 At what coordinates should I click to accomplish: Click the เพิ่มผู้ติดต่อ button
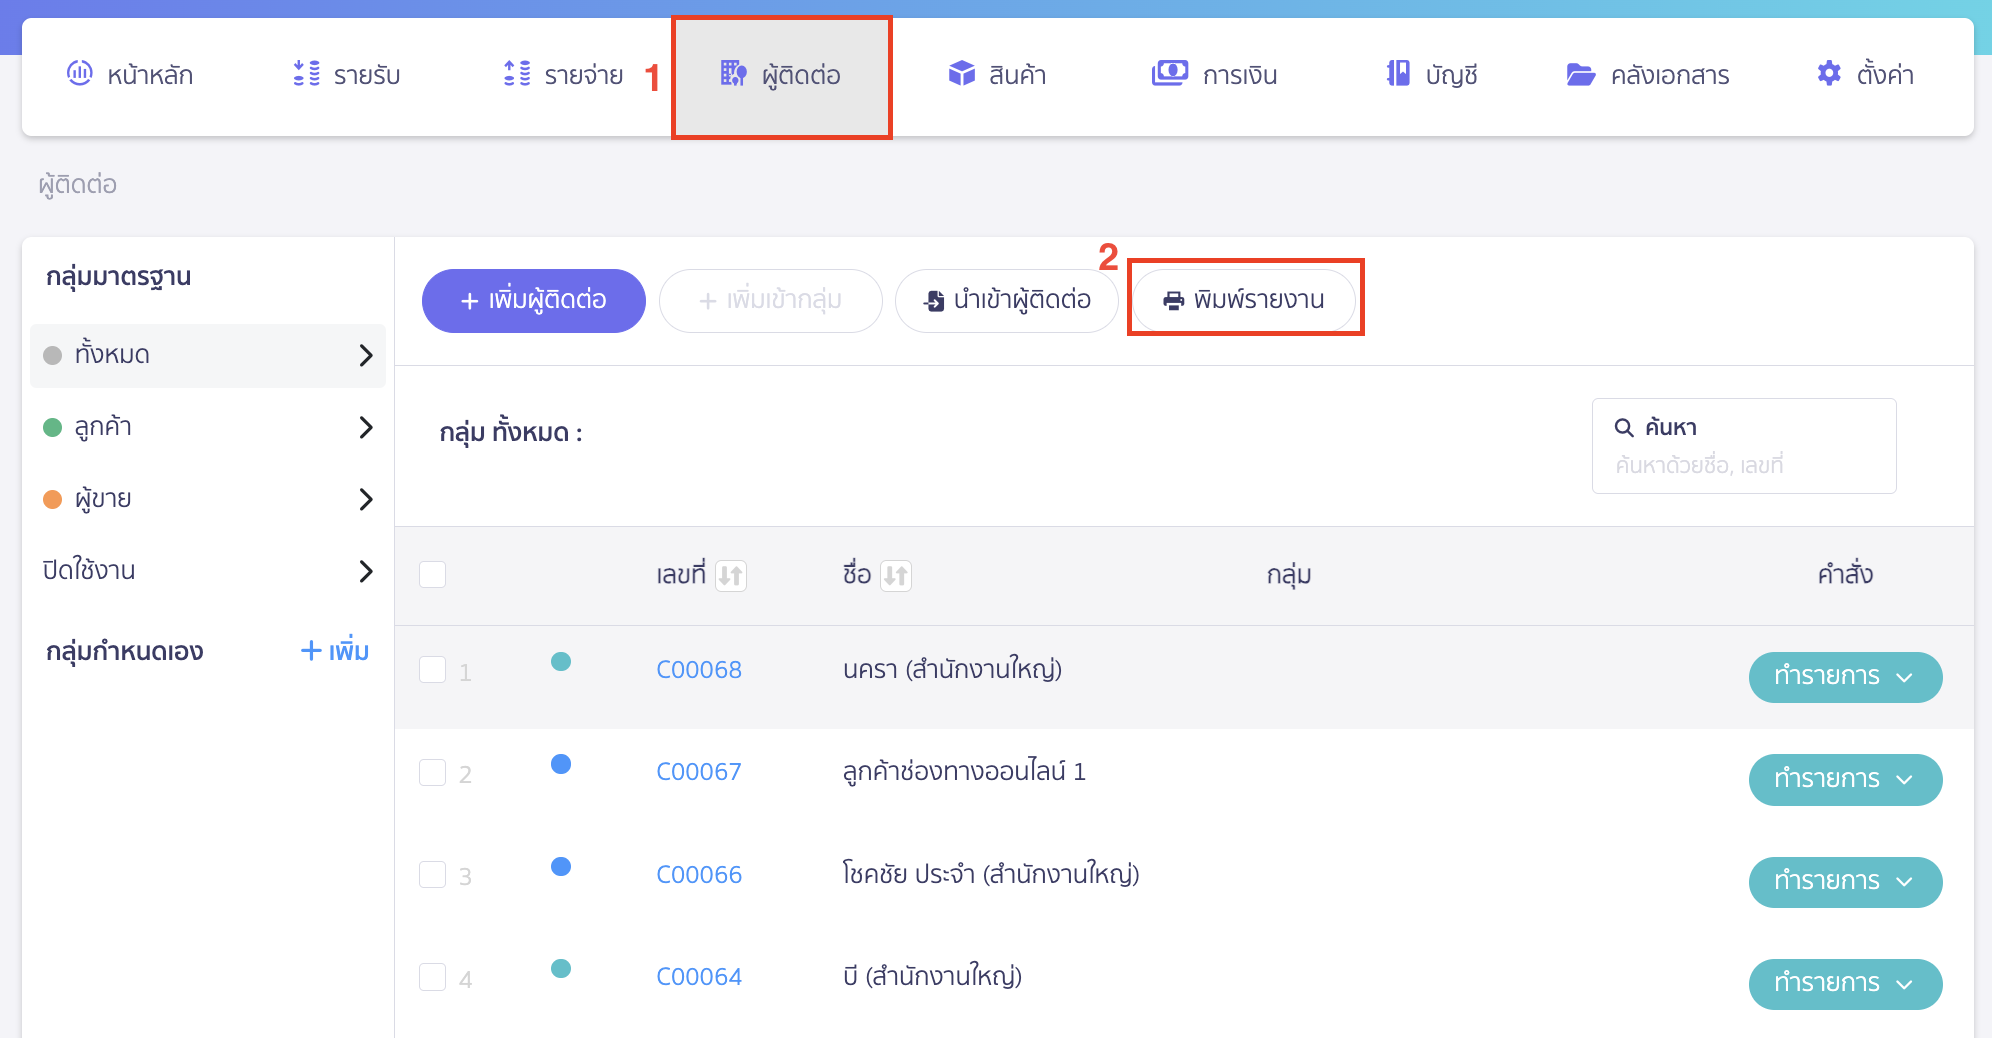tap(533, 300)
